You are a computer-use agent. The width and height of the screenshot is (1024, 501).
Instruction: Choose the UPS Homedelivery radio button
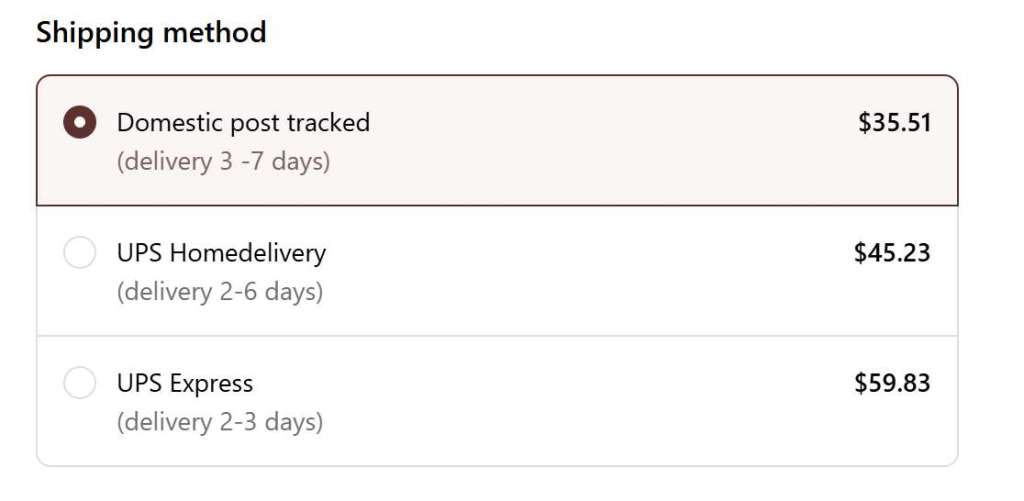[79, 253]
